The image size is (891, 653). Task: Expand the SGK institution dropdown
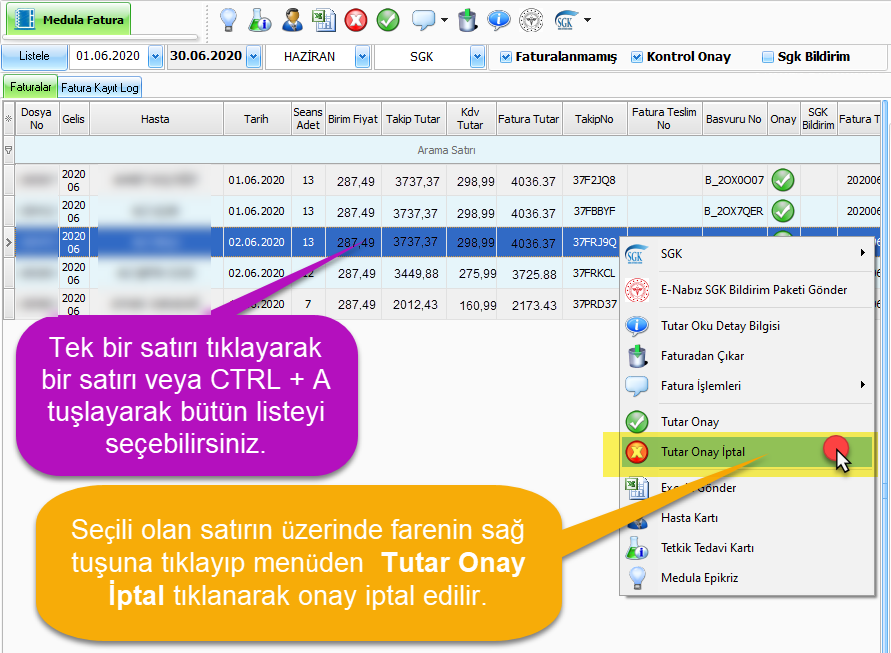pos(477,57)
